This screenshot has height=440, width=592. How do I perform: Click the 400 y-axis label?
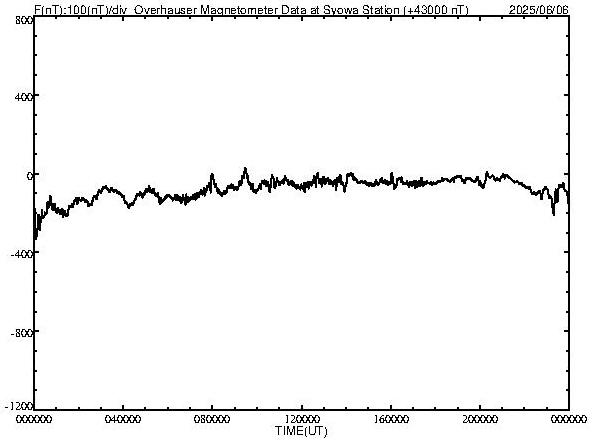[x=24, y=97]
